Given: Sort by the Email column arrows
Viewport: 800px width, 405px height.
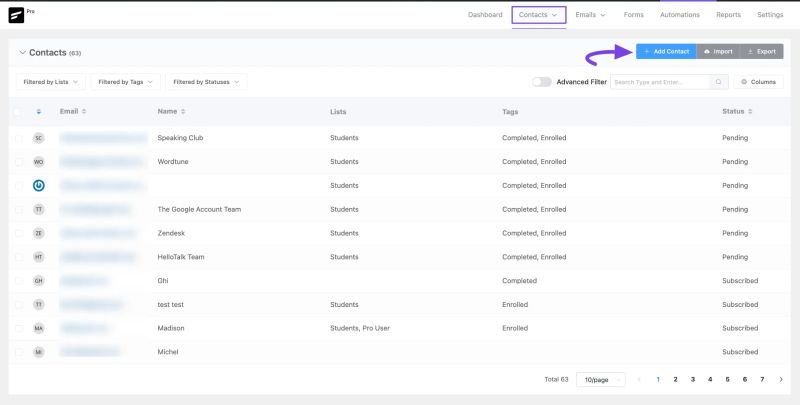Looking at the screenshot, I should (x=84, y=111).
